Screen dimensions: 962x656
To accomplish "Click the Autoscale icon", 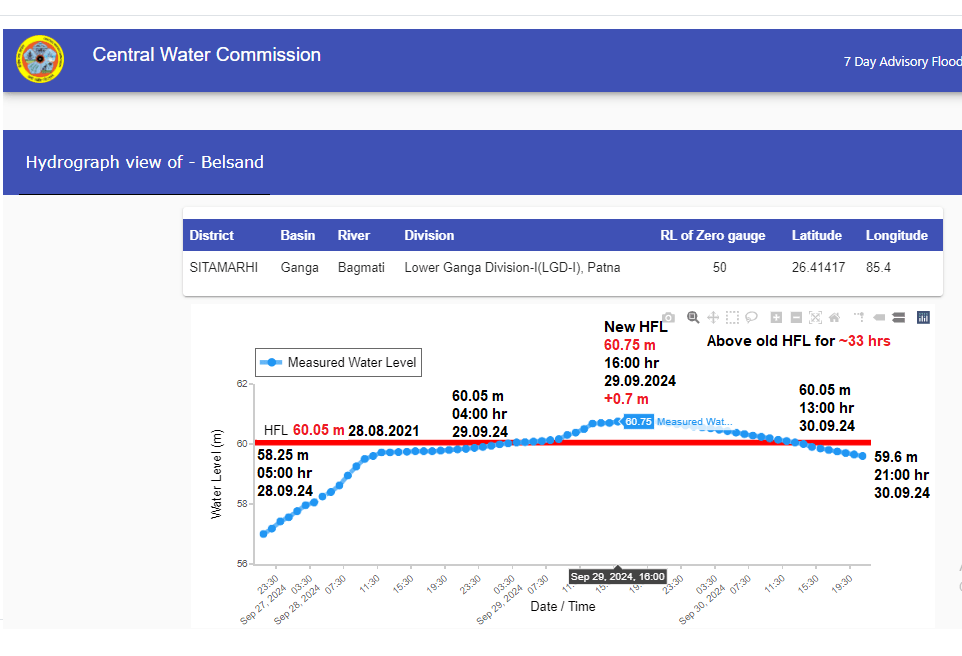I will (815, 317).
